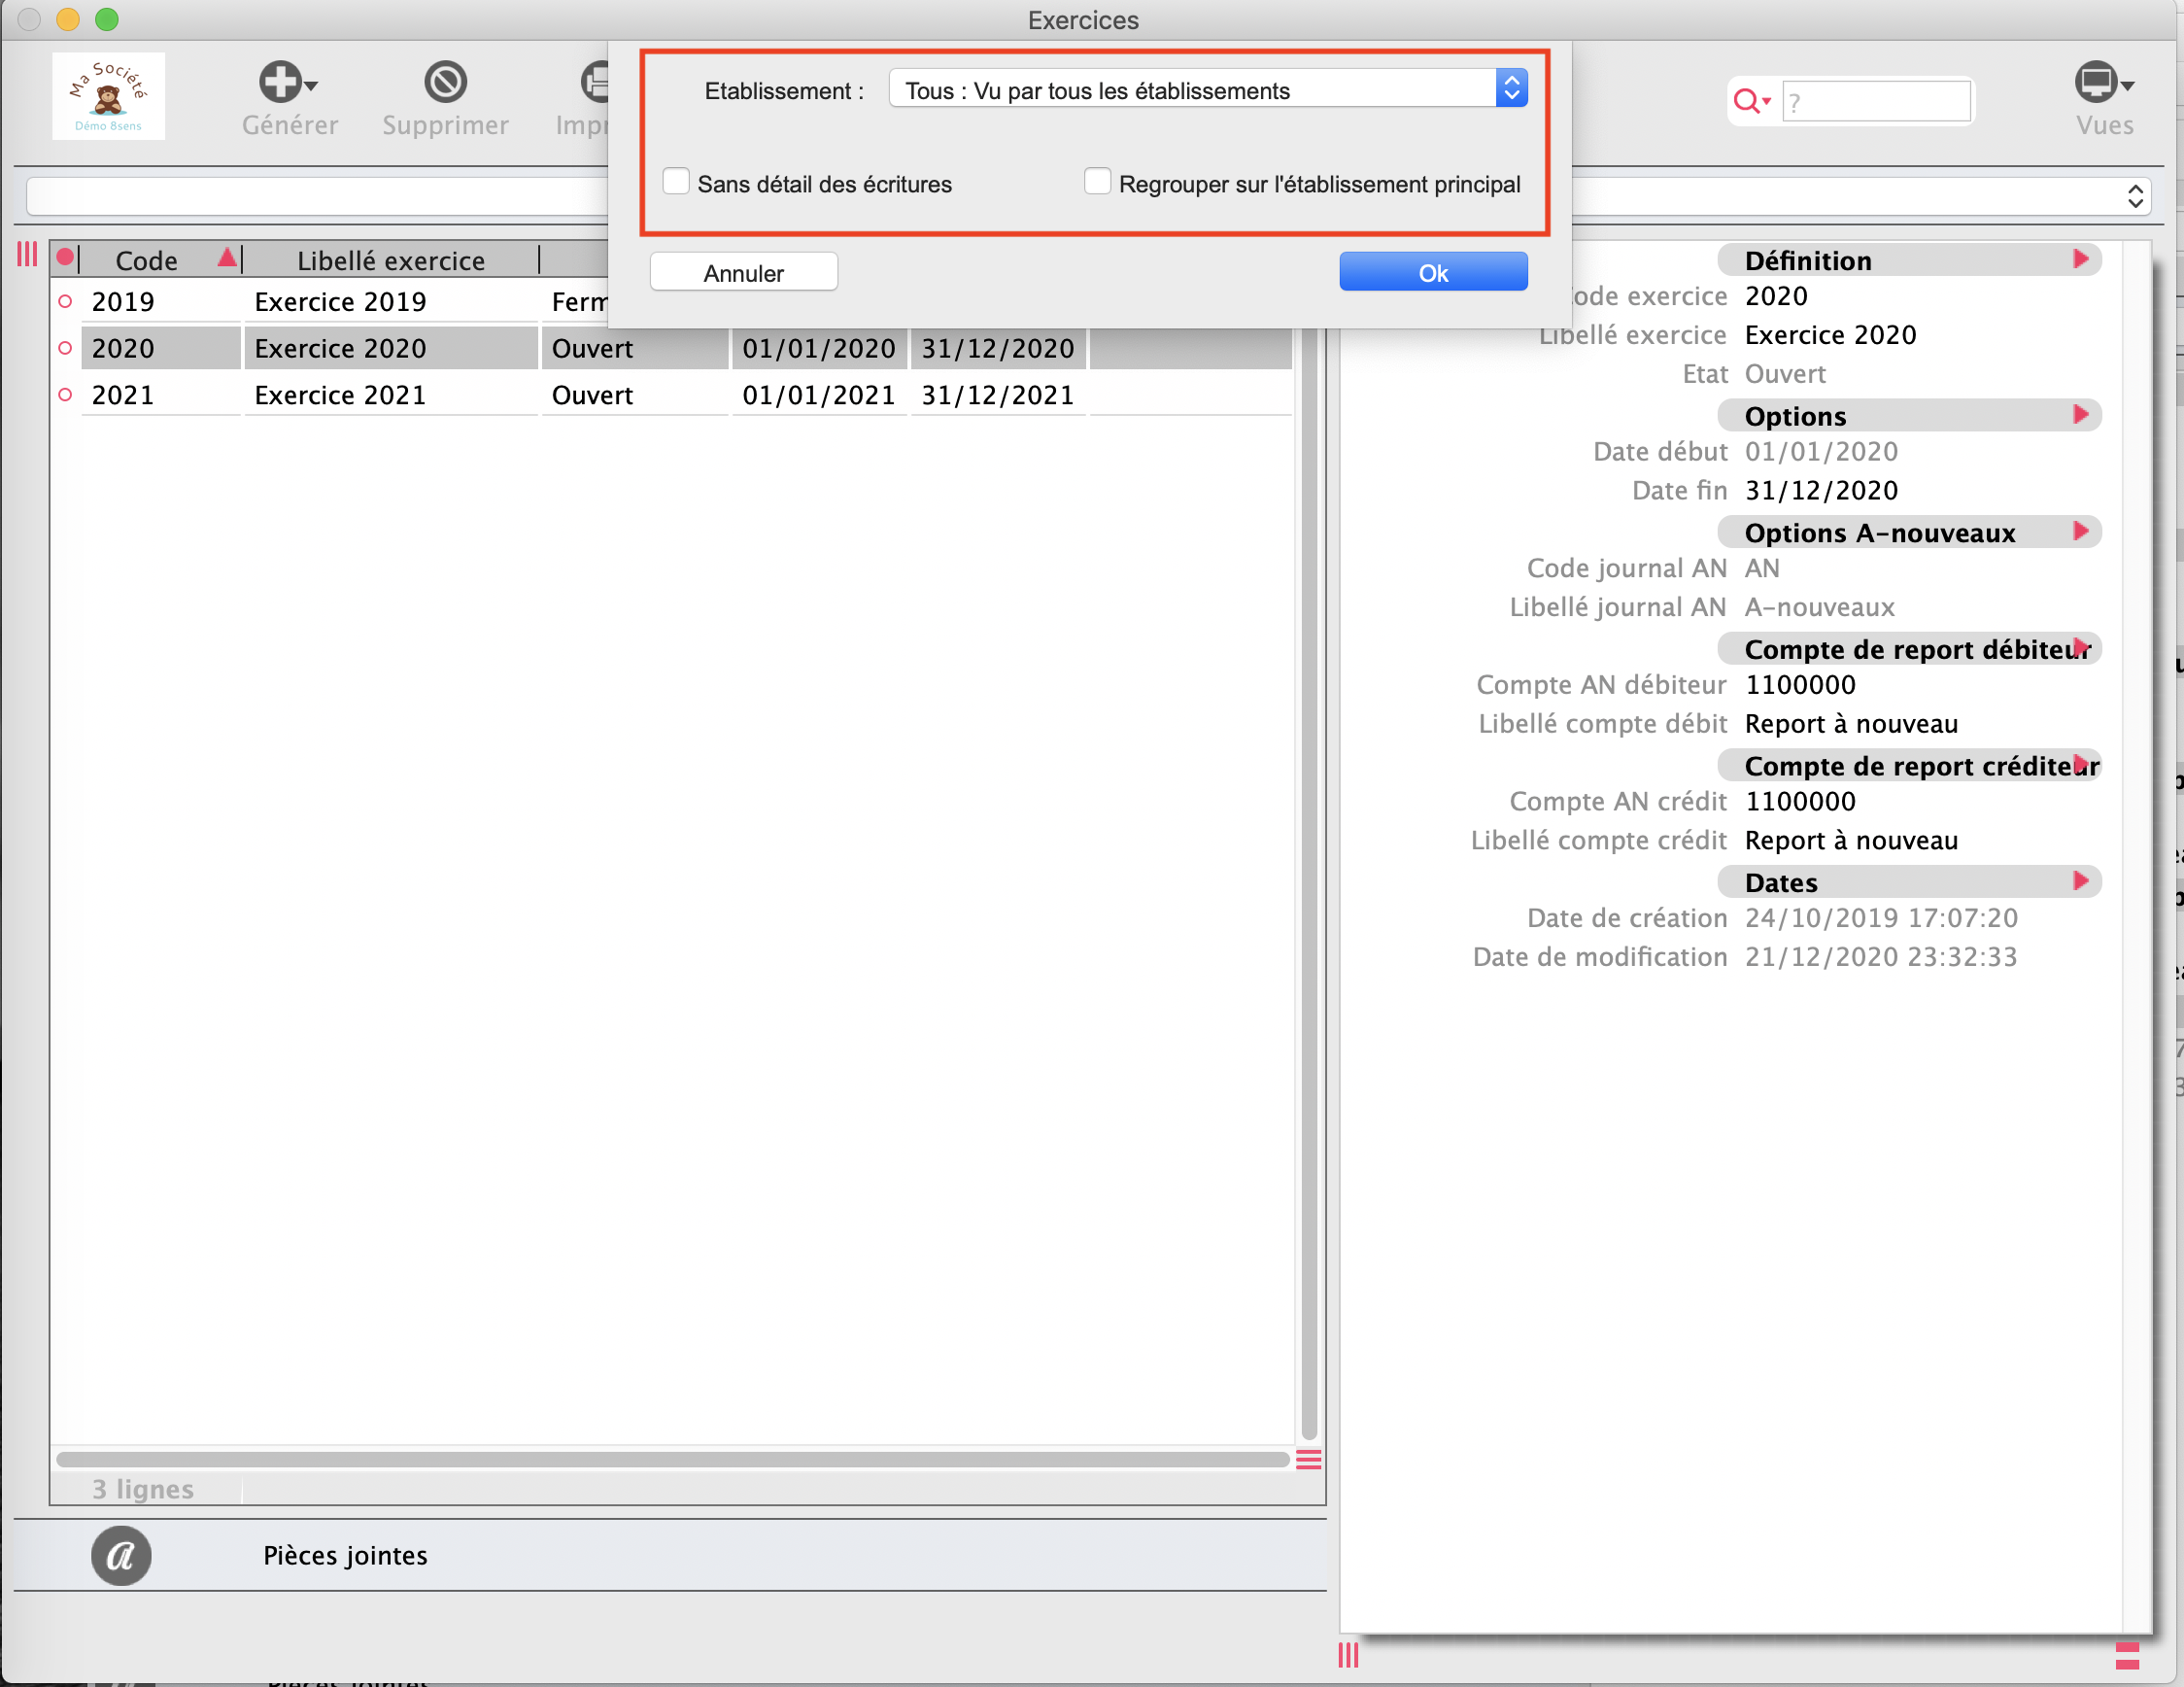2184x1687 pixels.
Task: Click the Code journal AN value
Action: coord(1762,568)
